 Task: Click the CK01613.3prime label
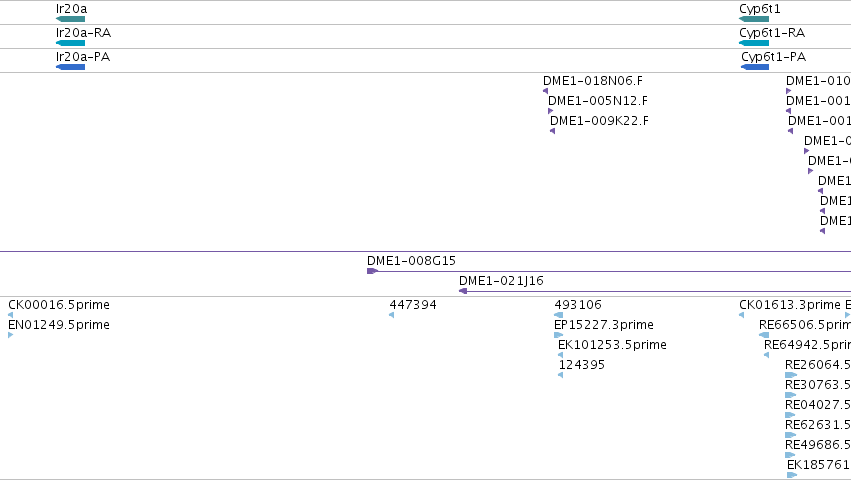click(x=790, y=305)
